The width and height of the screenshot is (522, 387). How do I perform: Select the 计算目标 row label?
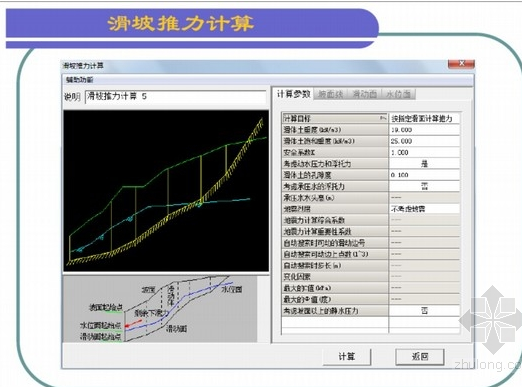click(335, 118)
